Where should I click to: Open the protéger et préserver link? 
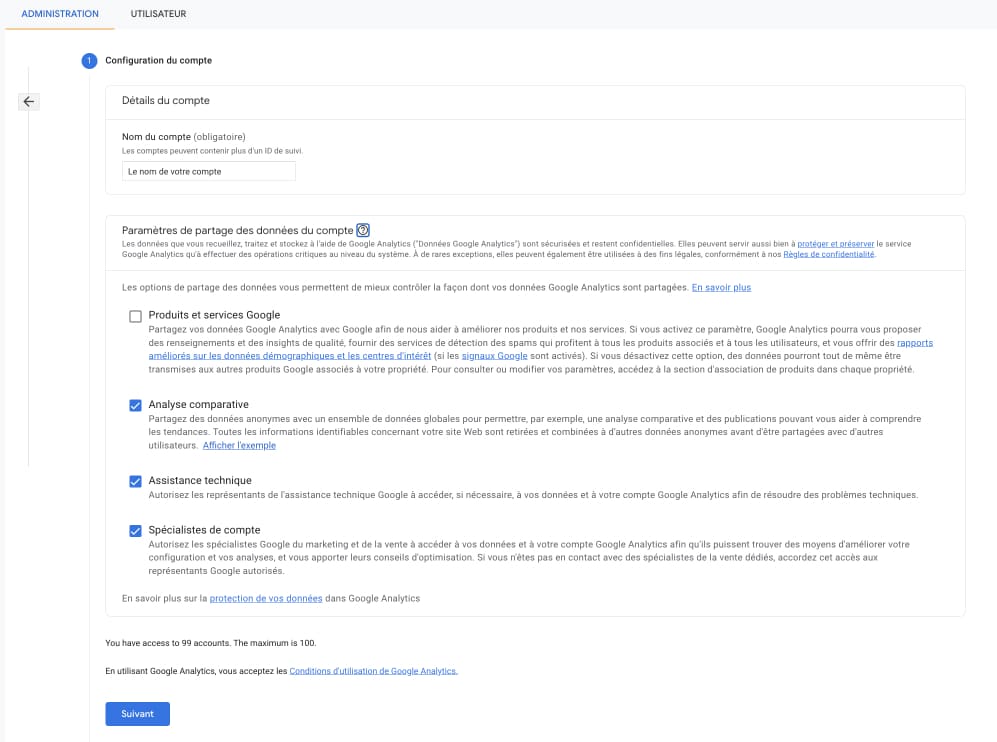point(835,244)
